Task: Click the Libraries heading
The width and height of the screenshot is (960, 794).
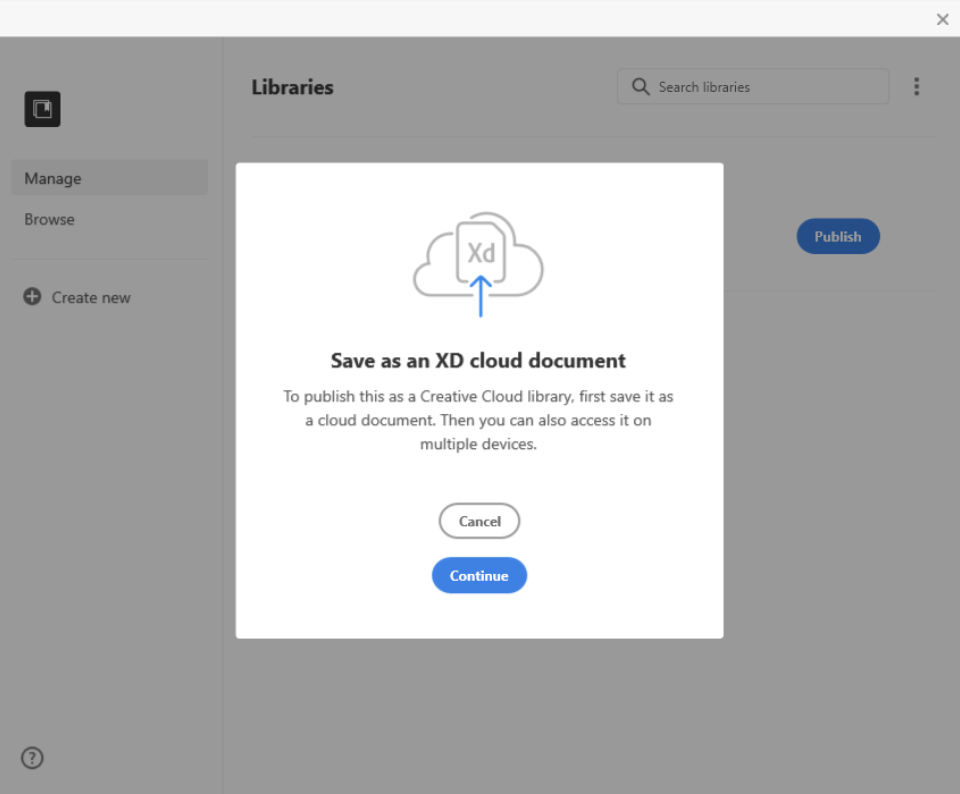Action: click(x=292, y=87)
